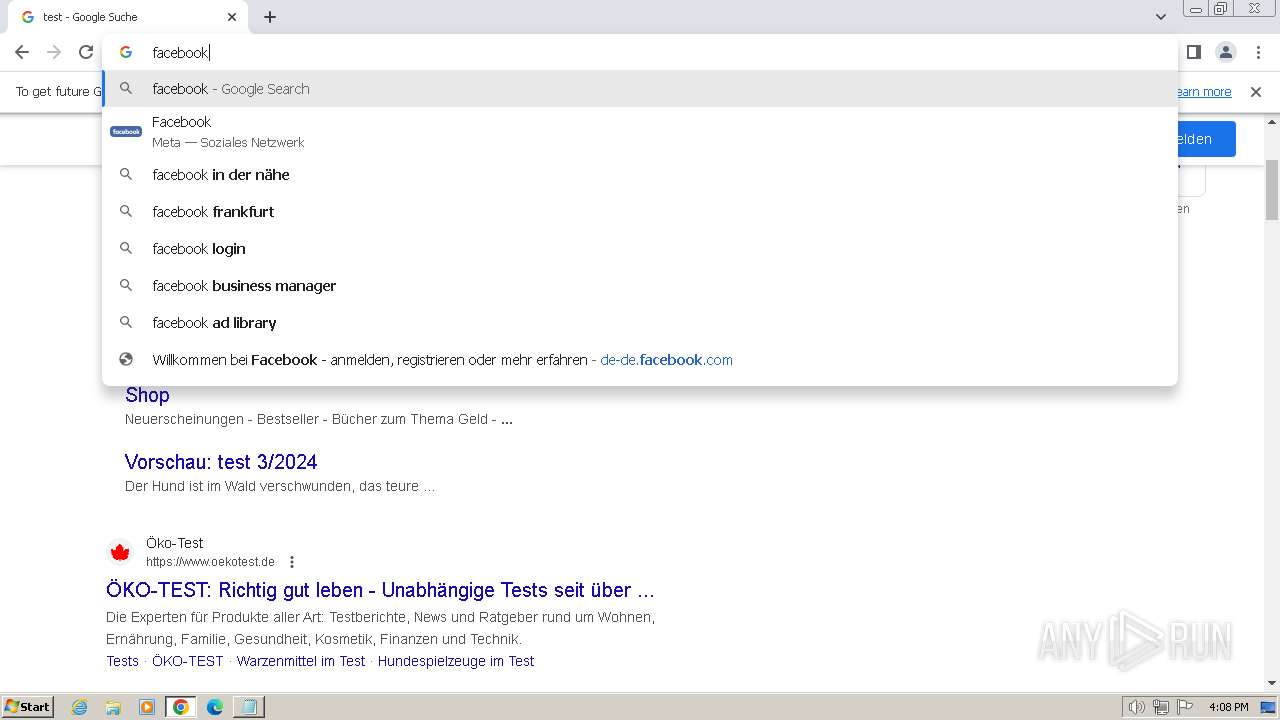Pick the 'facebook frankfurt' suggestion

[640, 212]
